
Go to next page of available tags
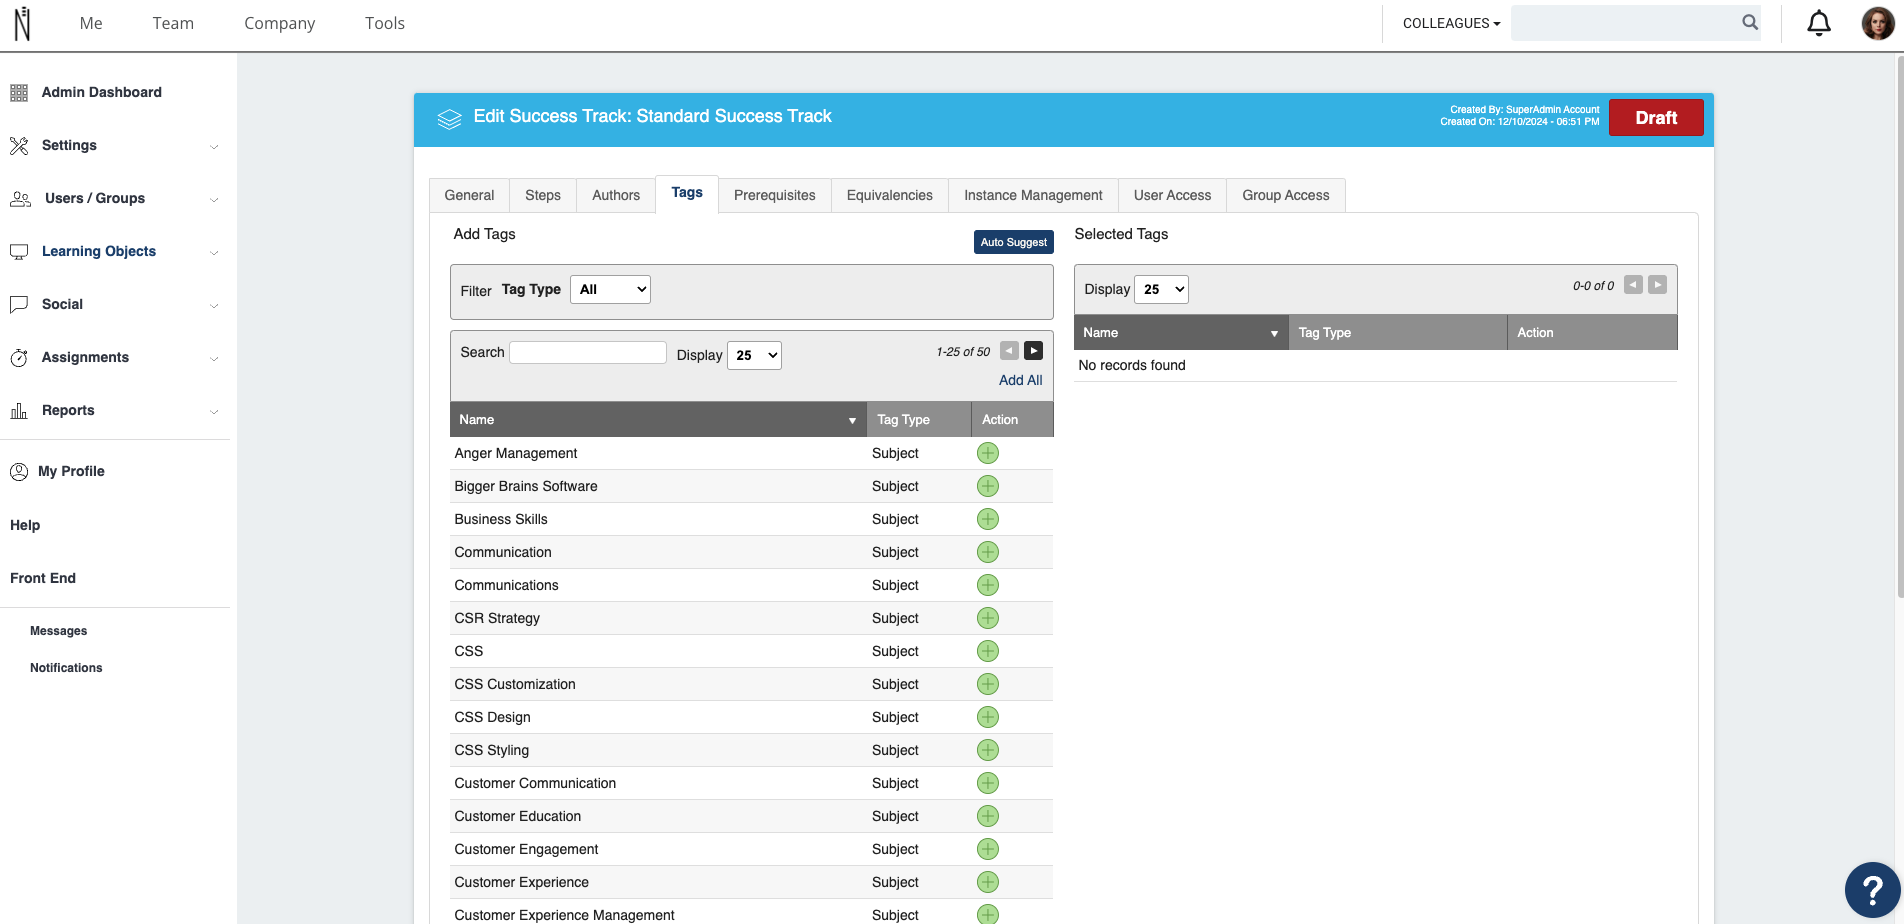point(1033,351)
